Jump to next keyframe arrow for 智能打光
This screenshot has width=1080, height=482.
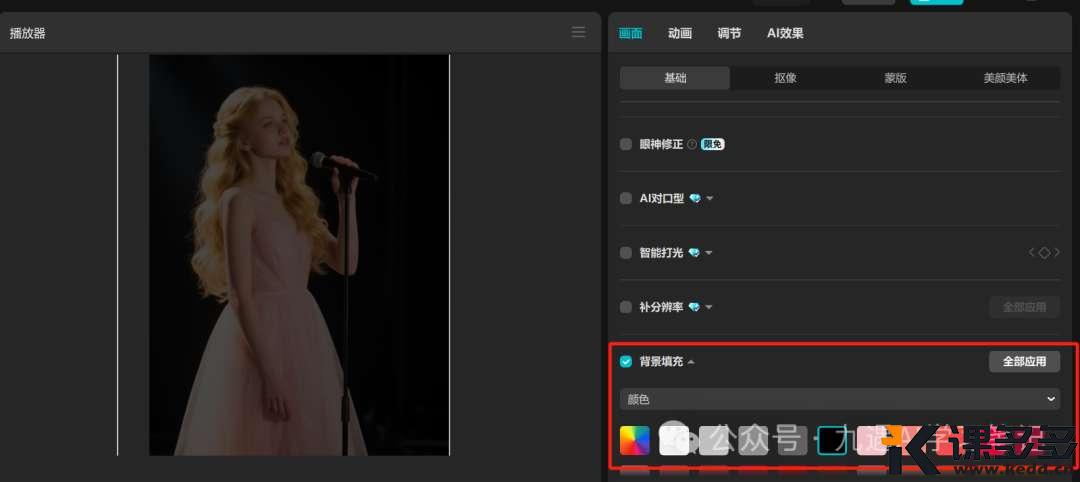tap(1057, 253)
